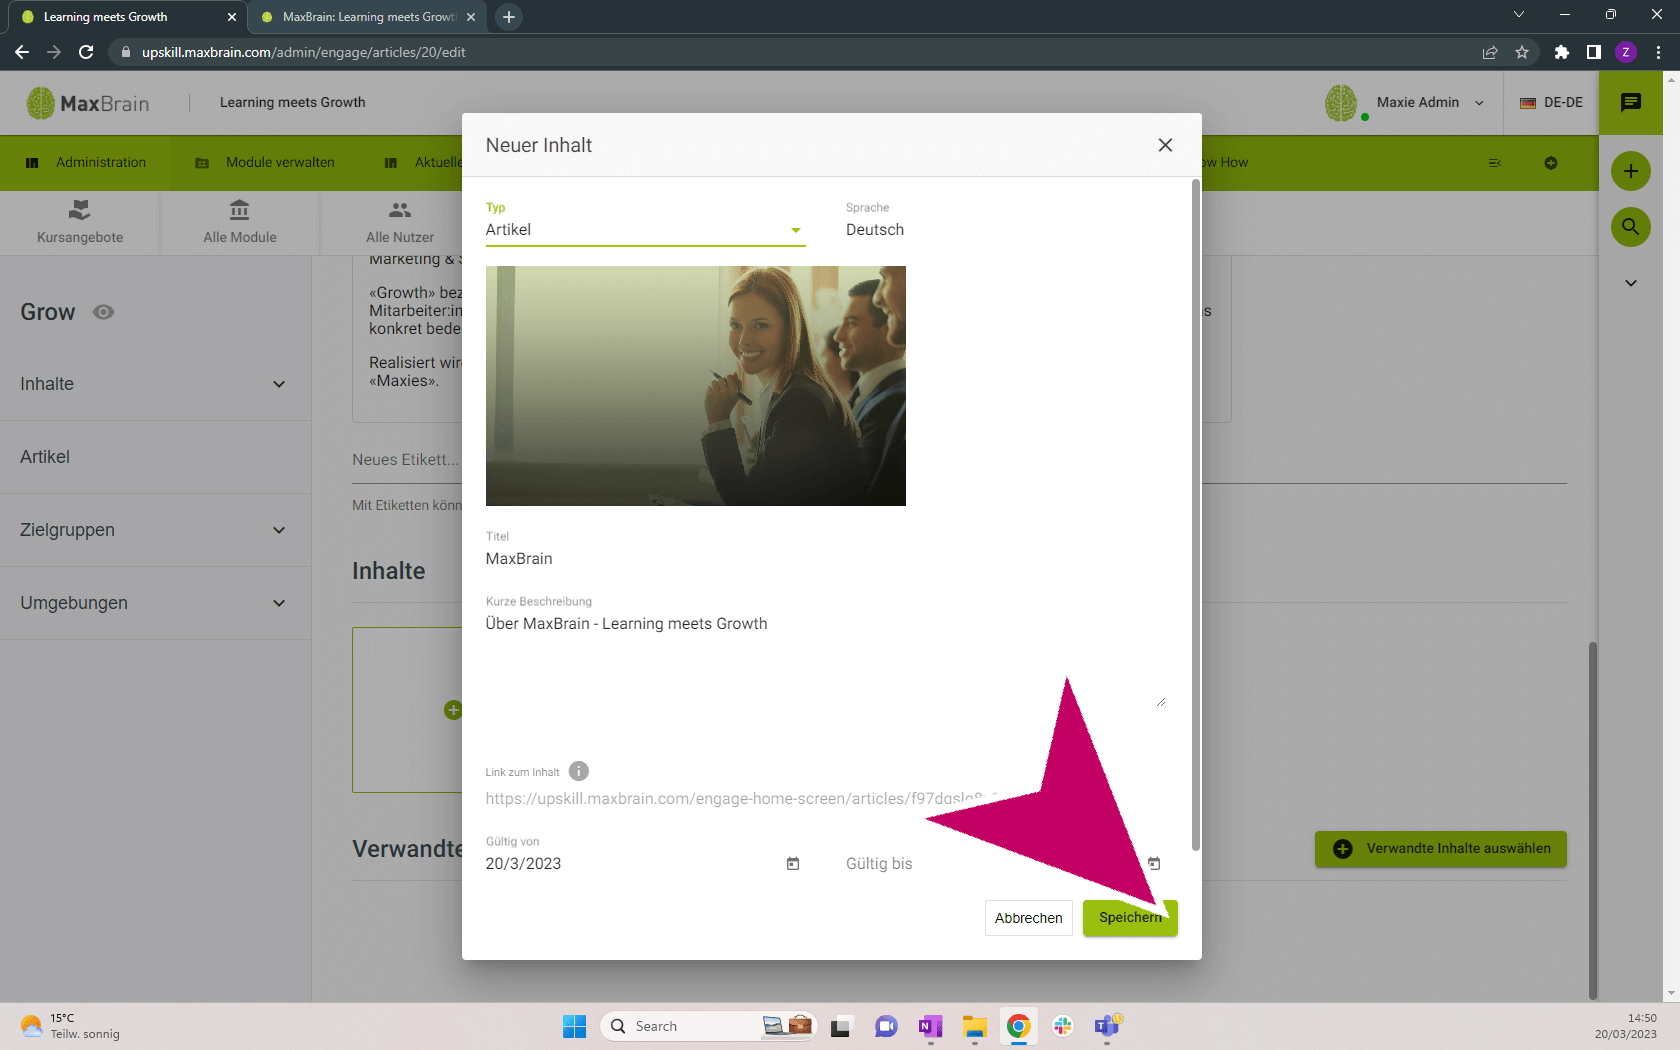Select Artikel in the sidebar
This screenshot has width=1680, height=1050.
(155, 457)
